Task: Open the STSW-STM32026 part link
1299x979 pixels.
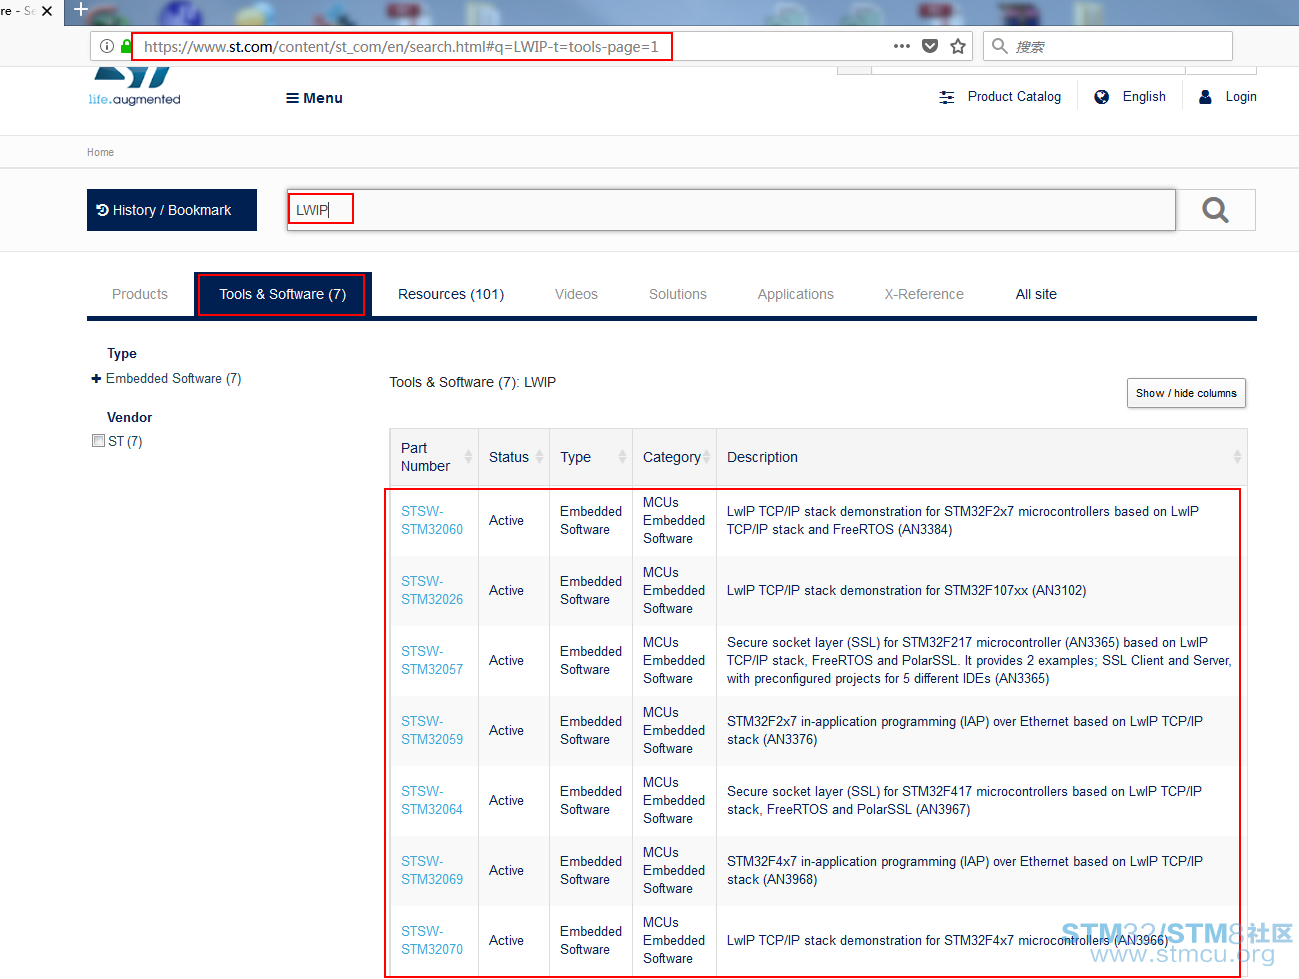Action: coord(432,590)
